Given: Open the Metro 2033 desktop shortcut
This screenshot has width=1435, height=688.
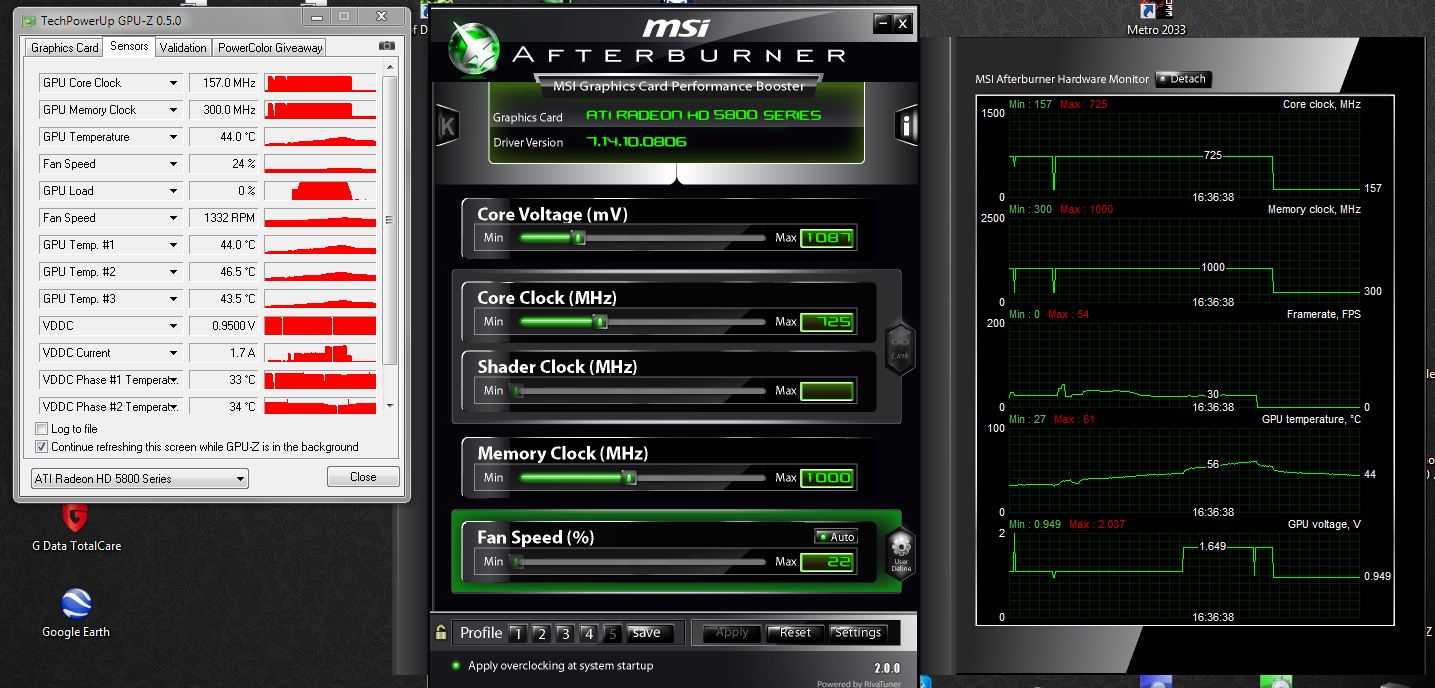Looking at the screenshot, I should point(1156,18).
